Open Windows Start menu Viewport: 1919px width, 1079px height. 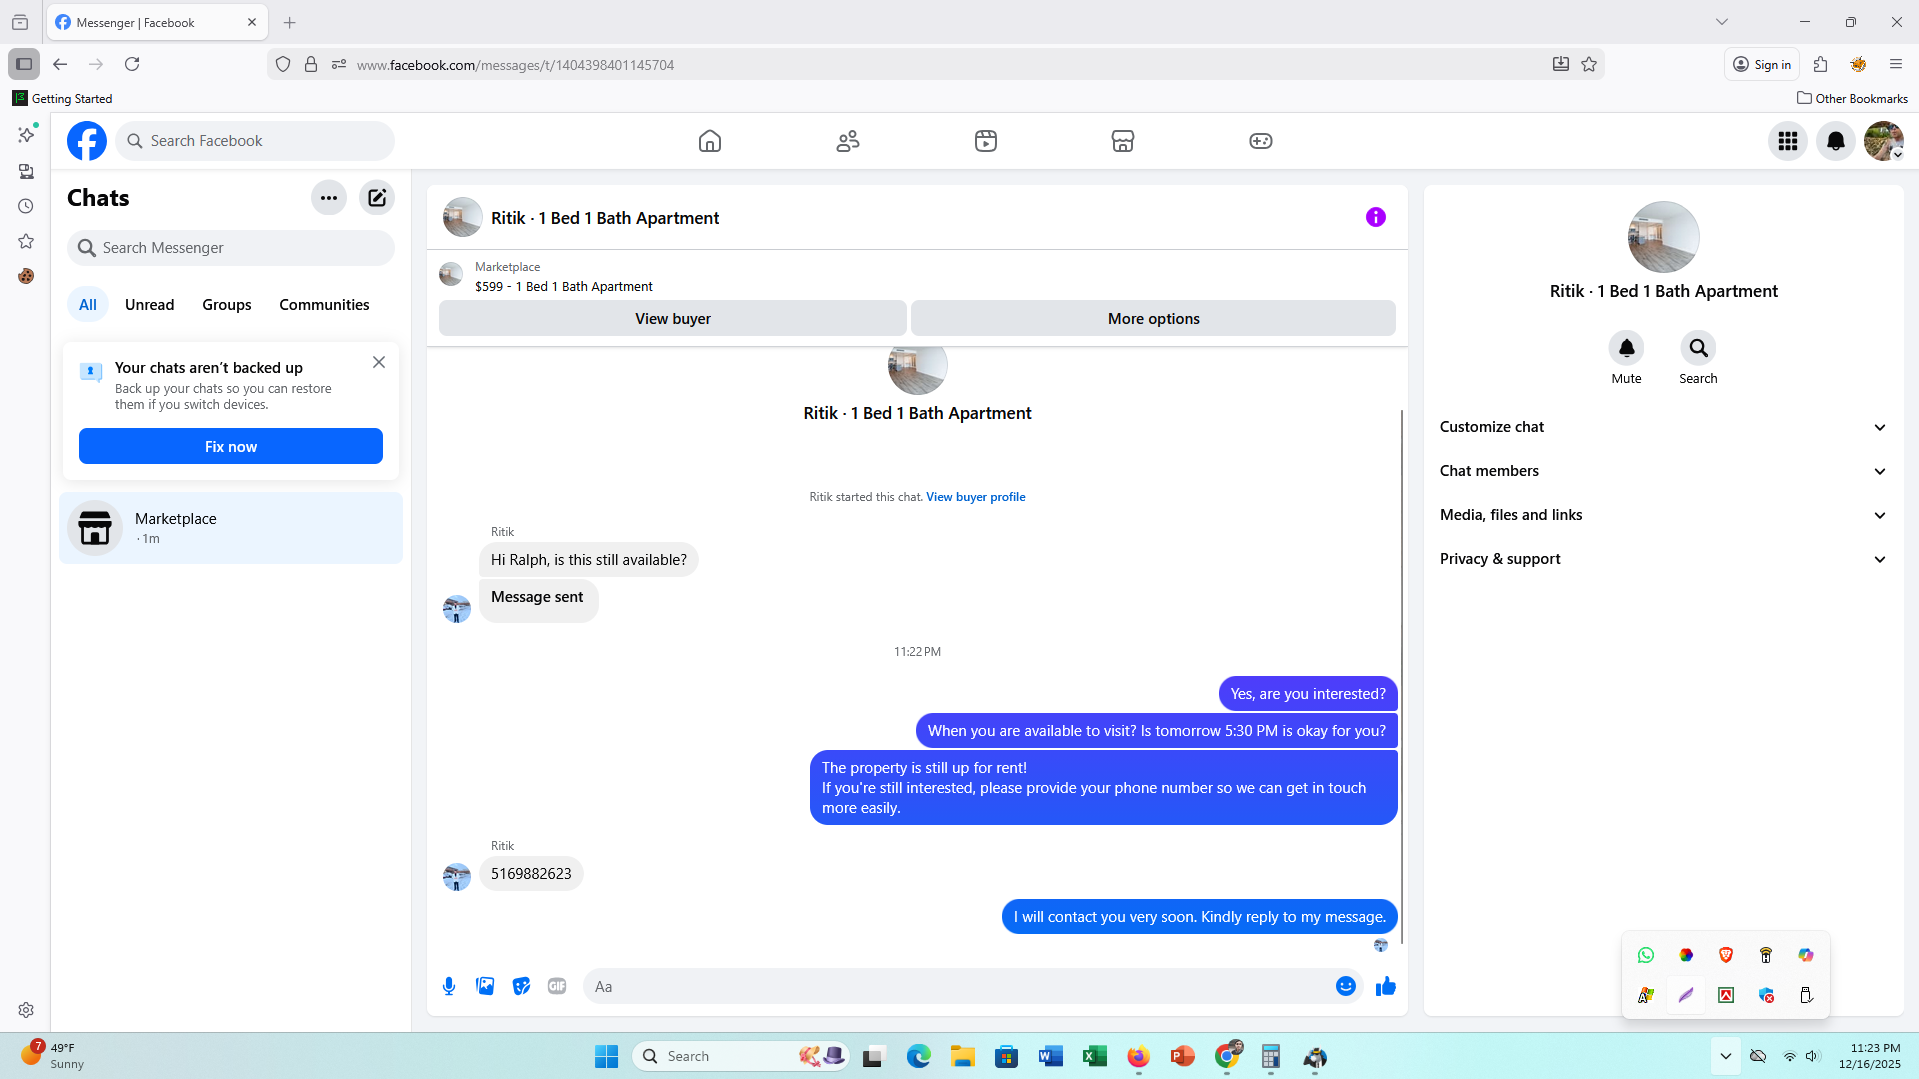606,1057
